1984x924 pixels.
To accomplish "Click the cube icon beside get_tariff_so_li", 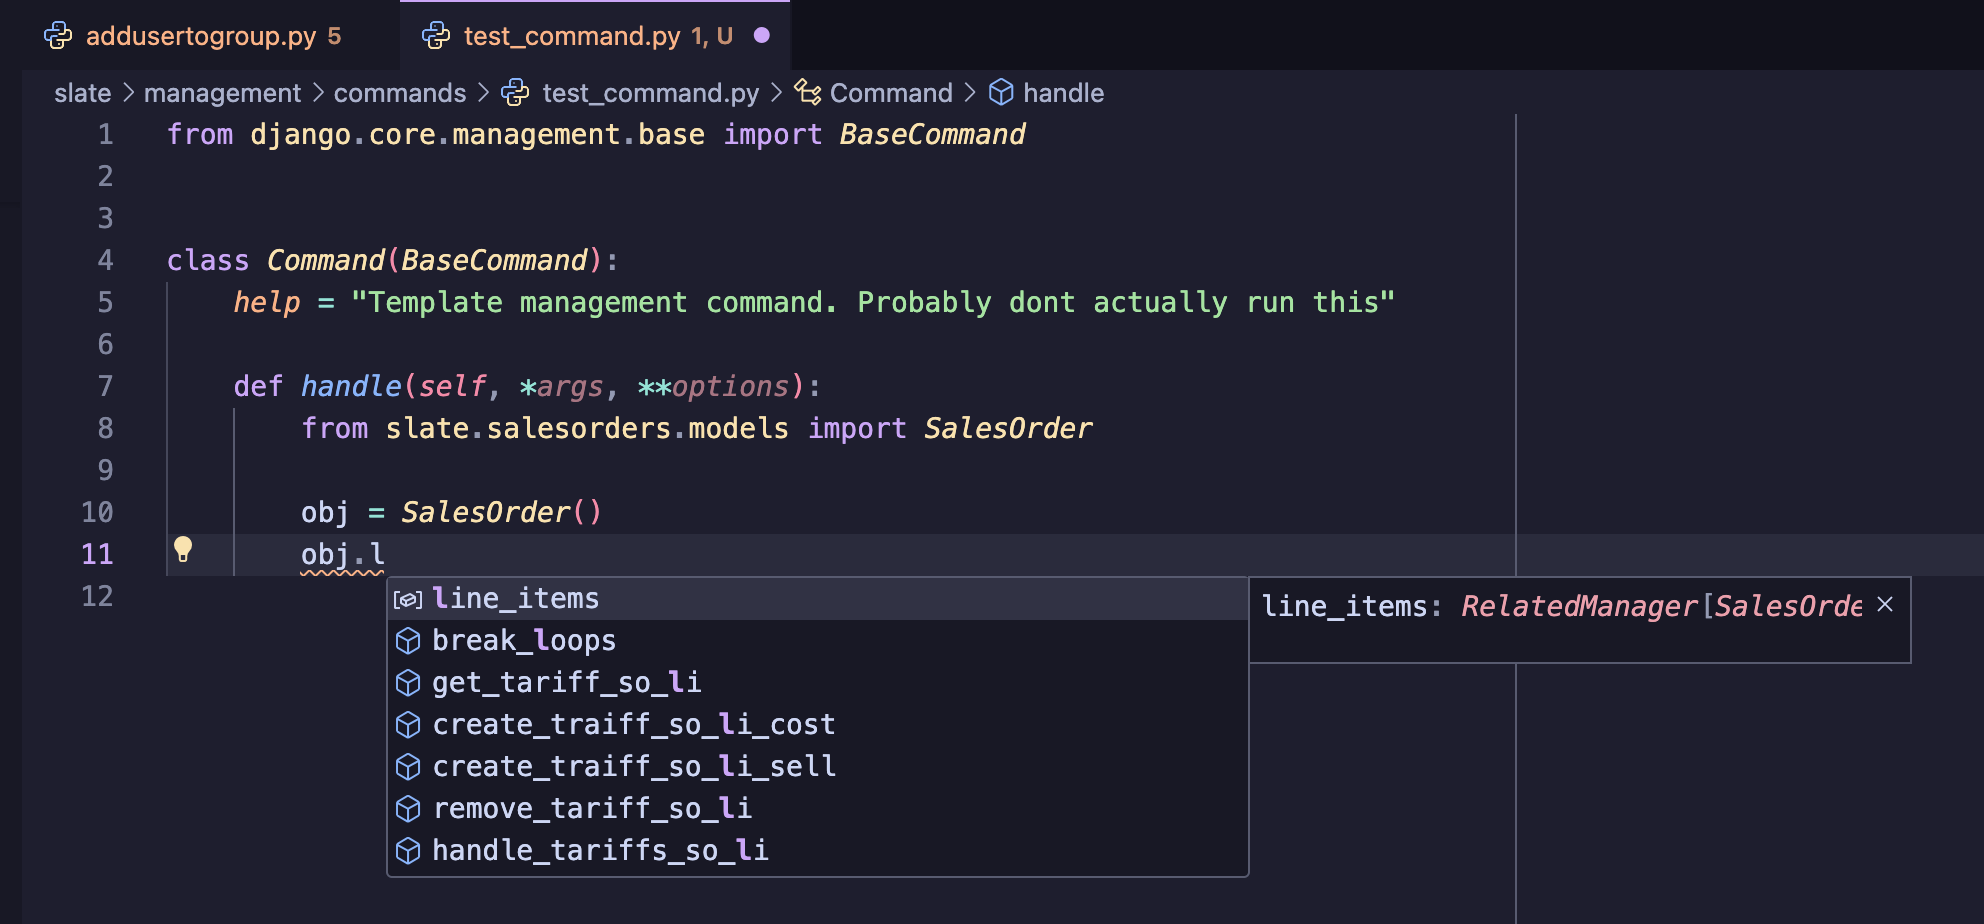I will 408,682.
